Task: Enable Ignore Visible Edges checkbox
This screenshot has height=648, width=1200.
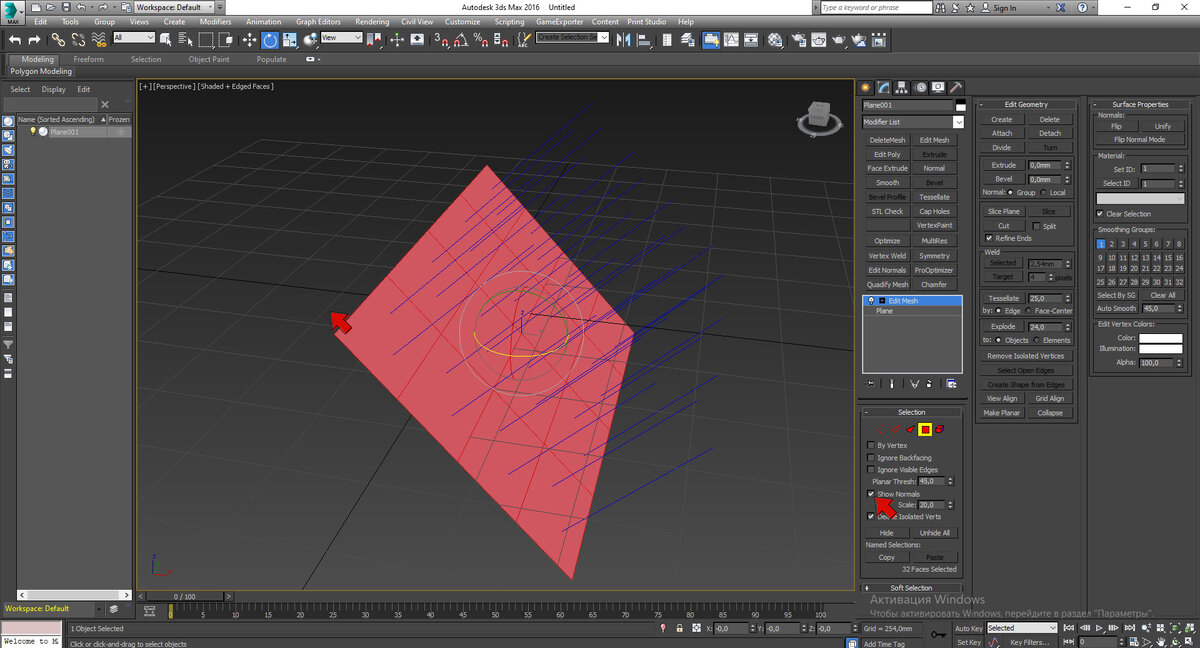Action: (x=871, y=470)
